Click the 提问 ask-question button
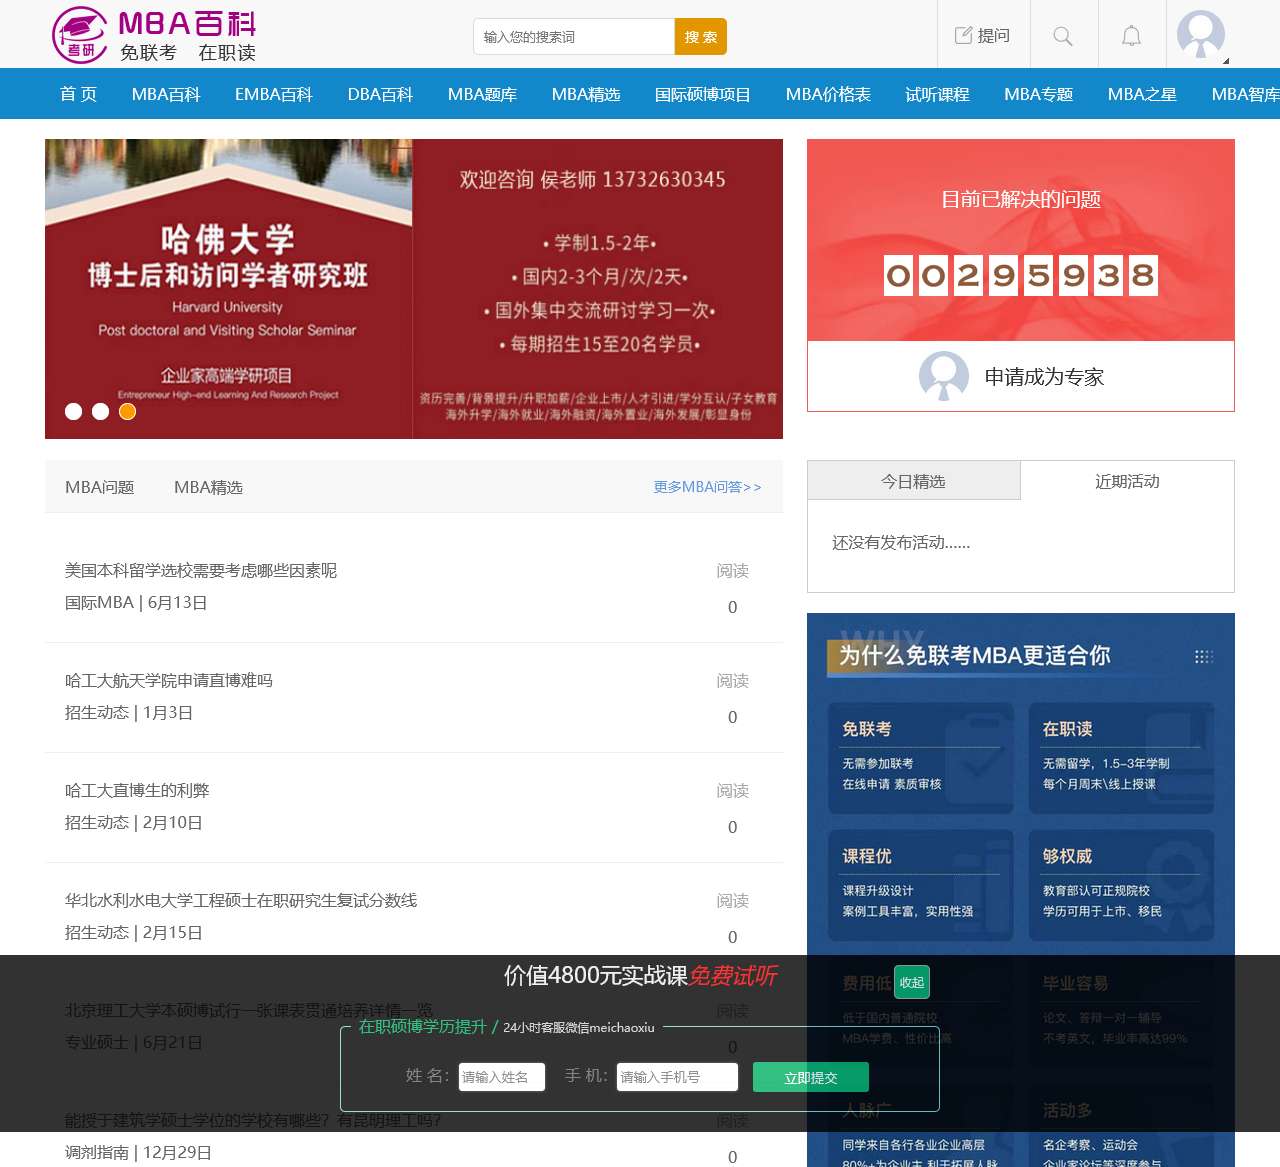Viewport: 1280px width, 1167px height. click(x=982, y=36)
